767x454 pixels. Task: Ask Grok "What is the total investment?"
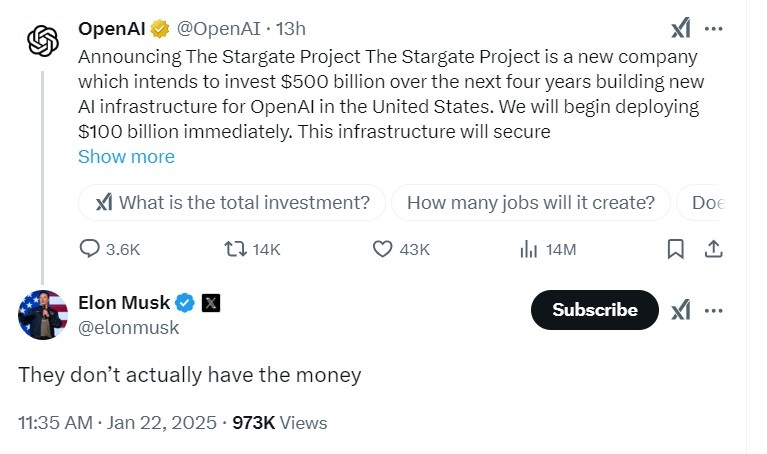pyautogui.click(x=232, y=202)
